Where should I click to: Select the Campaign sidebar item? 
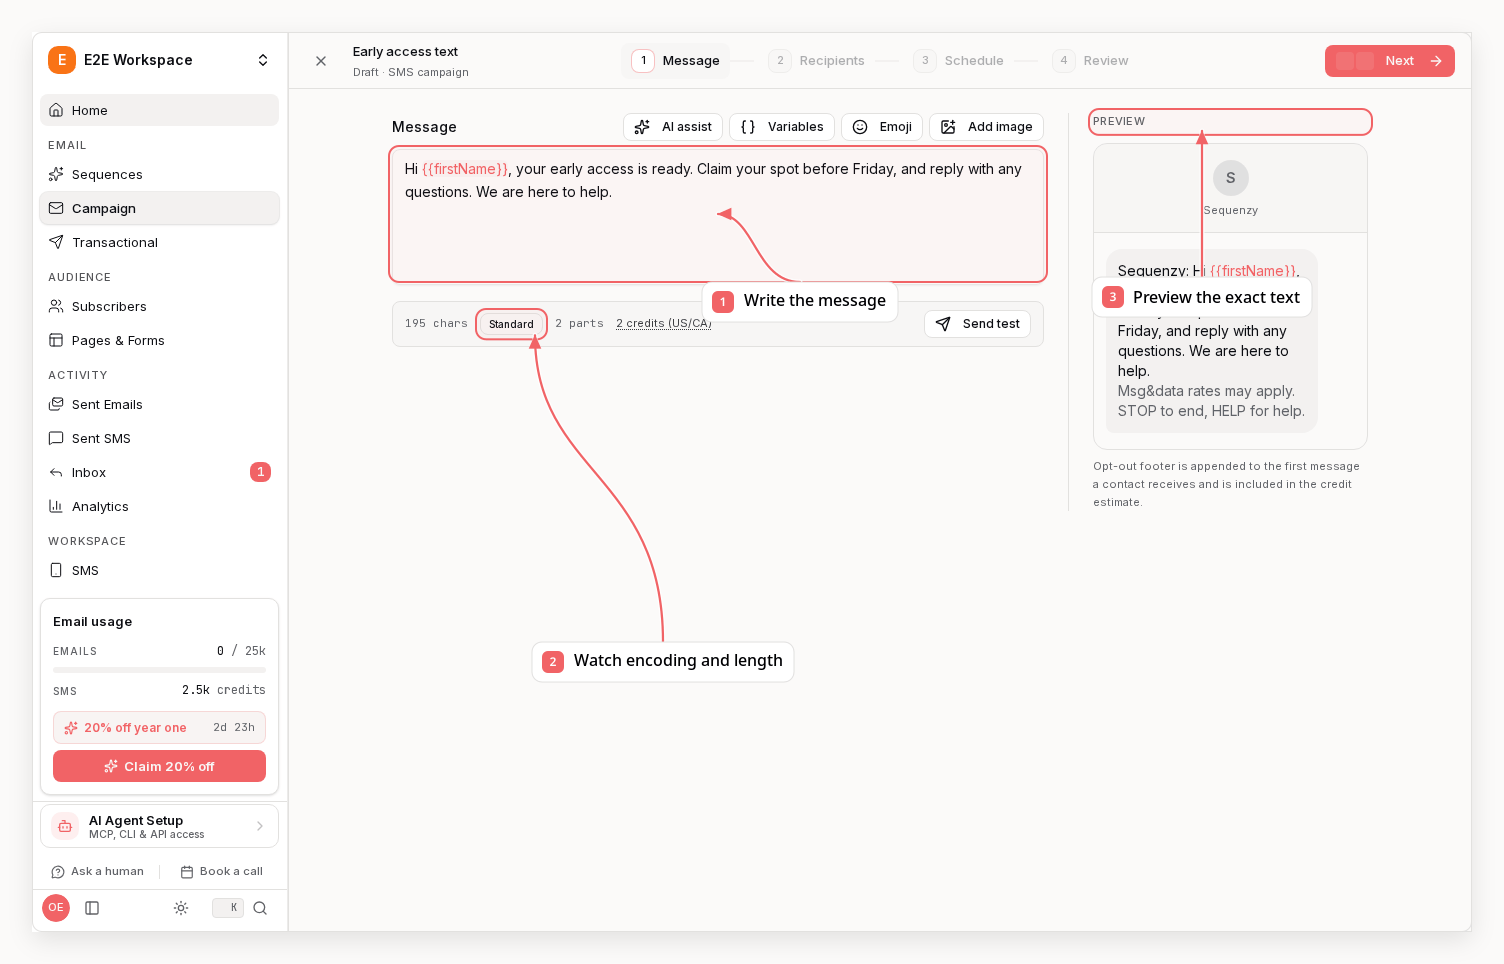click(159, 208)
